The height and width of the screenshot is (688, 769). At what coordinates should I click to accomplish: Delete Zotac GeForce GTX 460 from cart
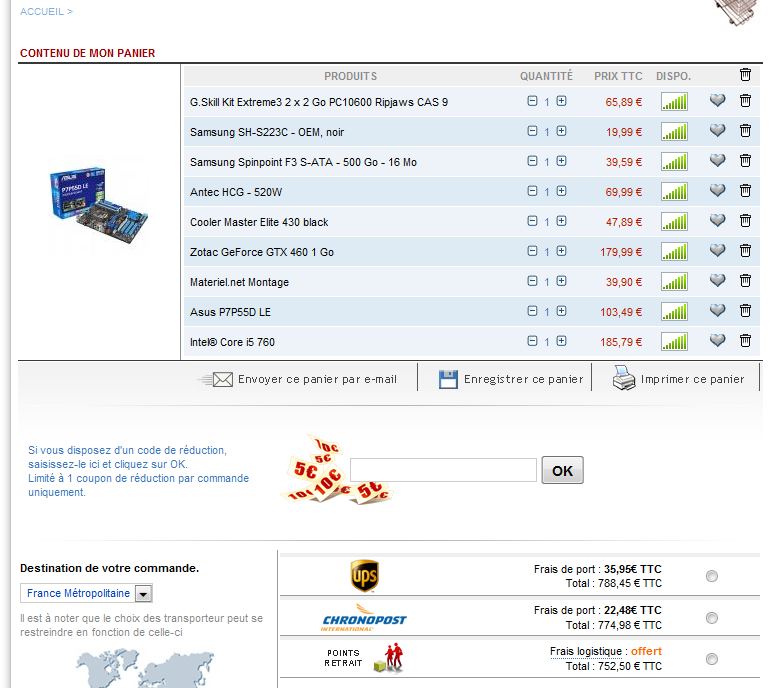[x=745, y=251]
